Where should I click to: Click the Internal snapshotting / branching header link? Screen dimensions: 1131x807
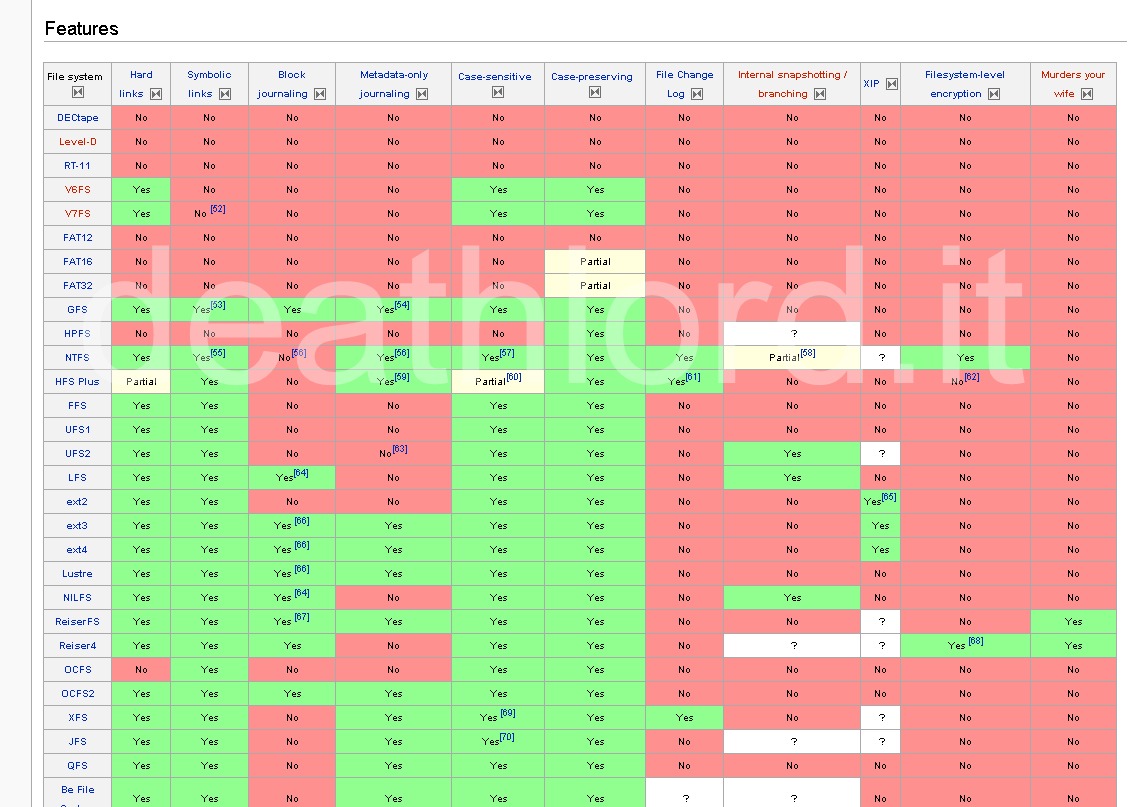tap(792, 84)
